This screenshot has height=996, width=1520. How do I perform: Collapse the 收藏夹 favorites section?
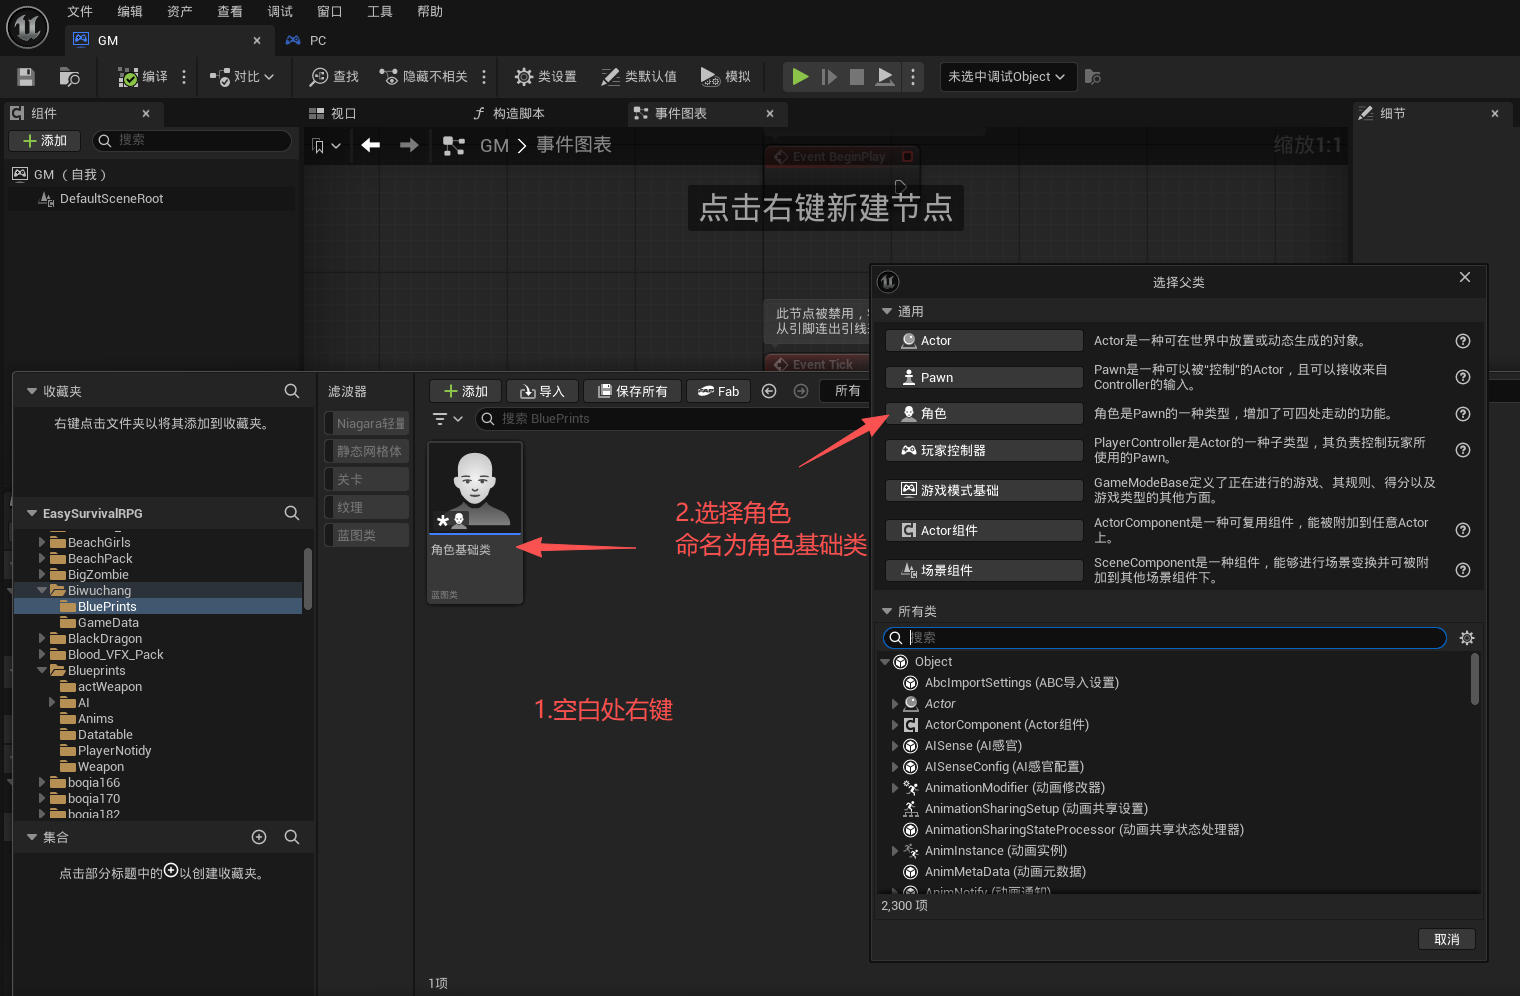[32, 391]
